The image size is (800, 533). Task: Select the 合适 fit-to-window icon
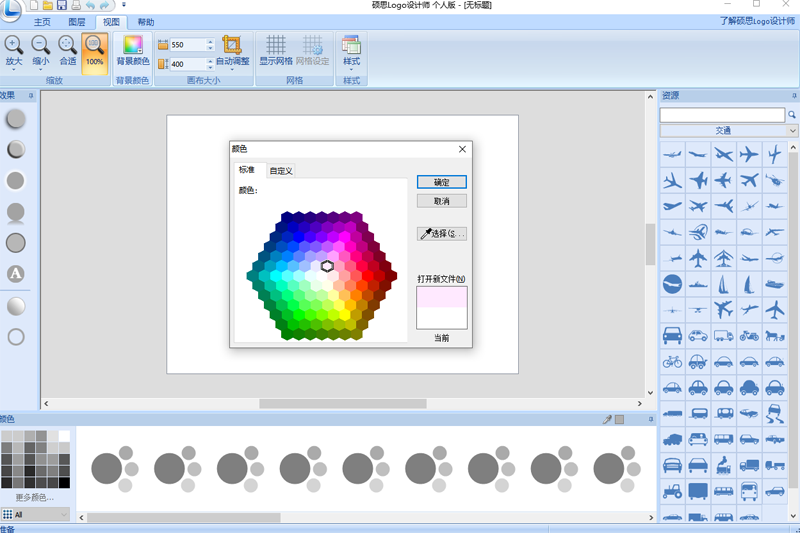click(67, 45)
